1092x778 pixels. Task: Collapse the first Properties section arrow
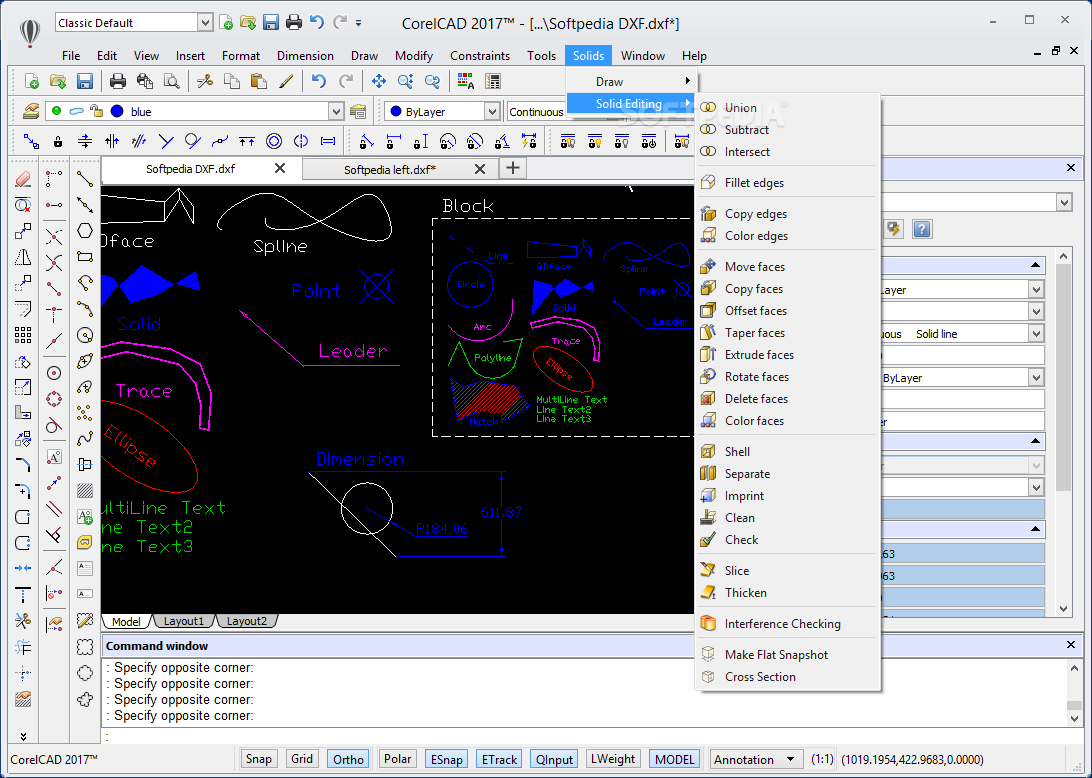pos(1035,265)
